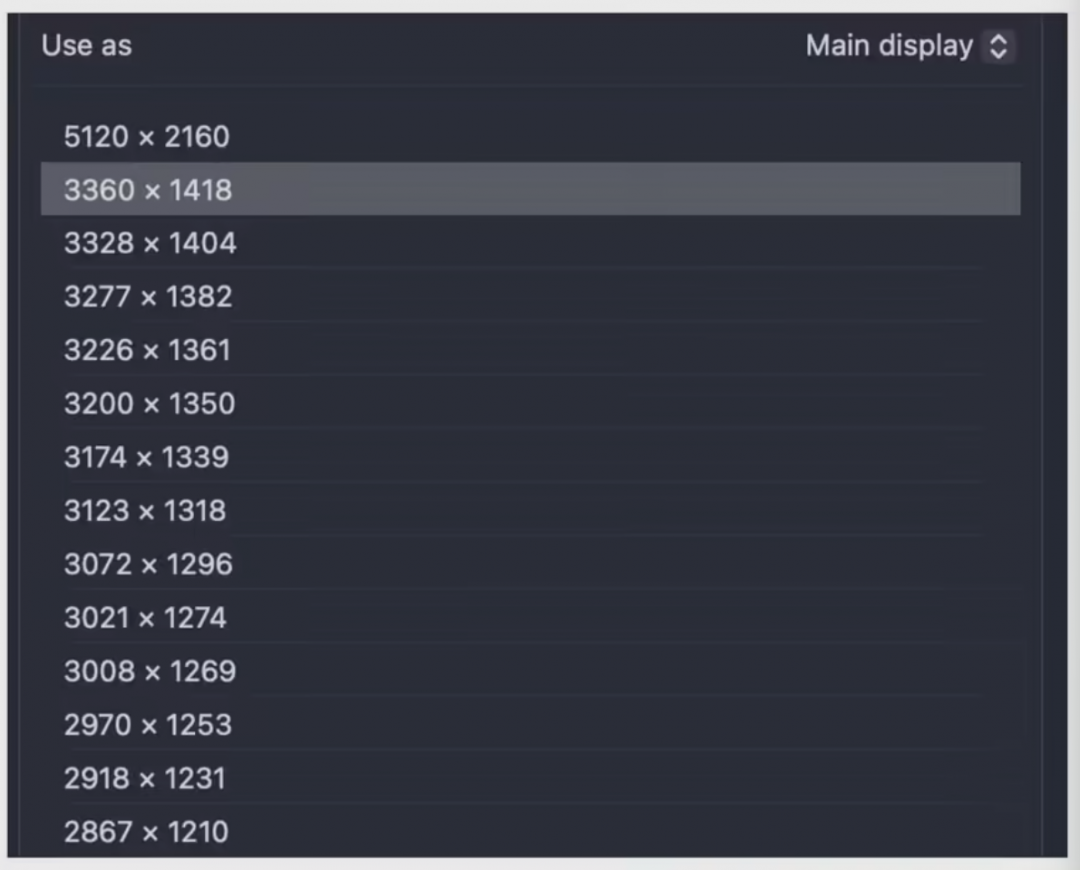1080x870 pixels.
Task: Choose the 3360 × 1418 resolution
Action: [148, 189]
